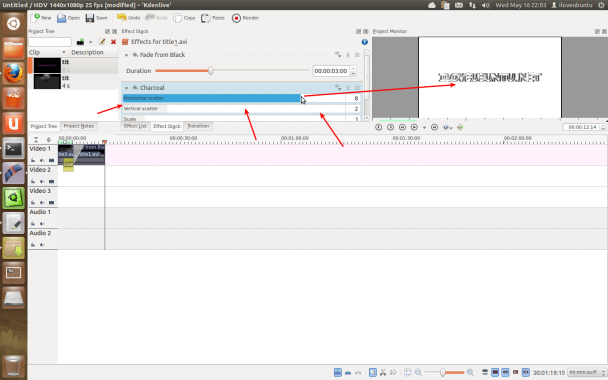Click the Copy toolbar button
The image size is (608, 380).
point(185,18)
